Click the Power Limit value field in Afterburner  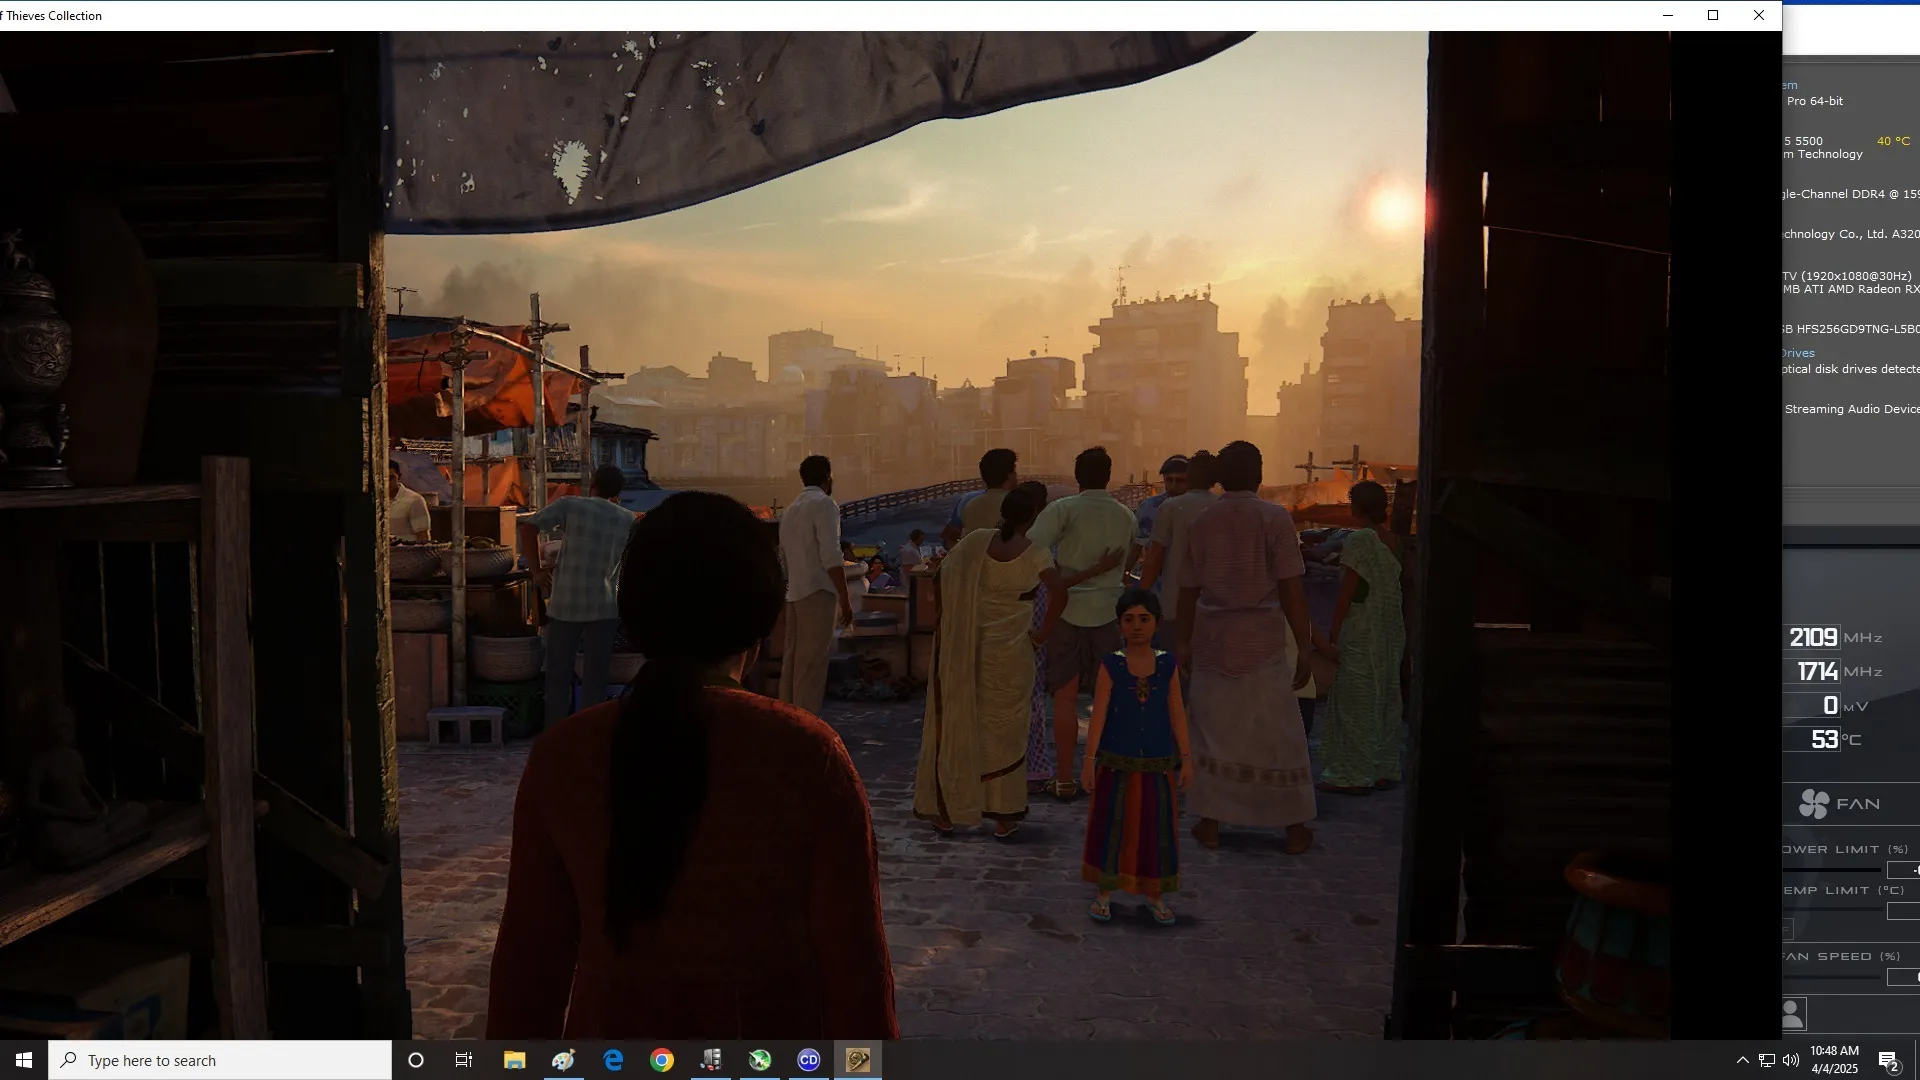click(1903, 870)
